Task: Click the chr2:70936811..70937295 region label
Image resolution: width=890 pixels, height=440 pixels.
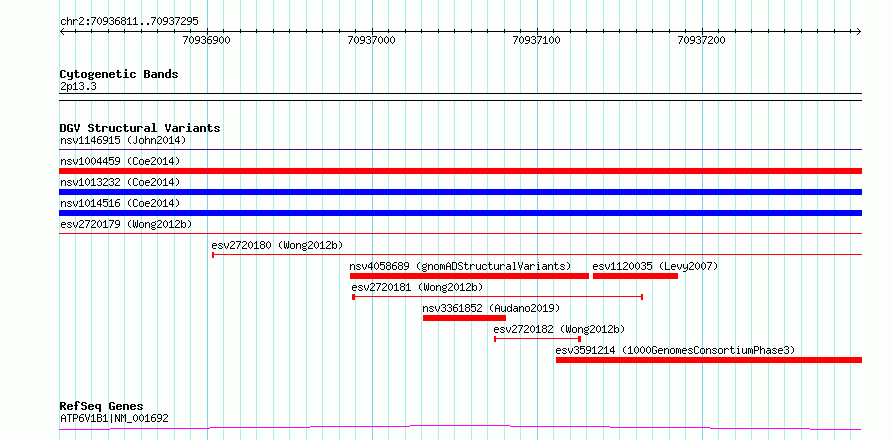Action: pyautogui.click(x=129, y=22)
